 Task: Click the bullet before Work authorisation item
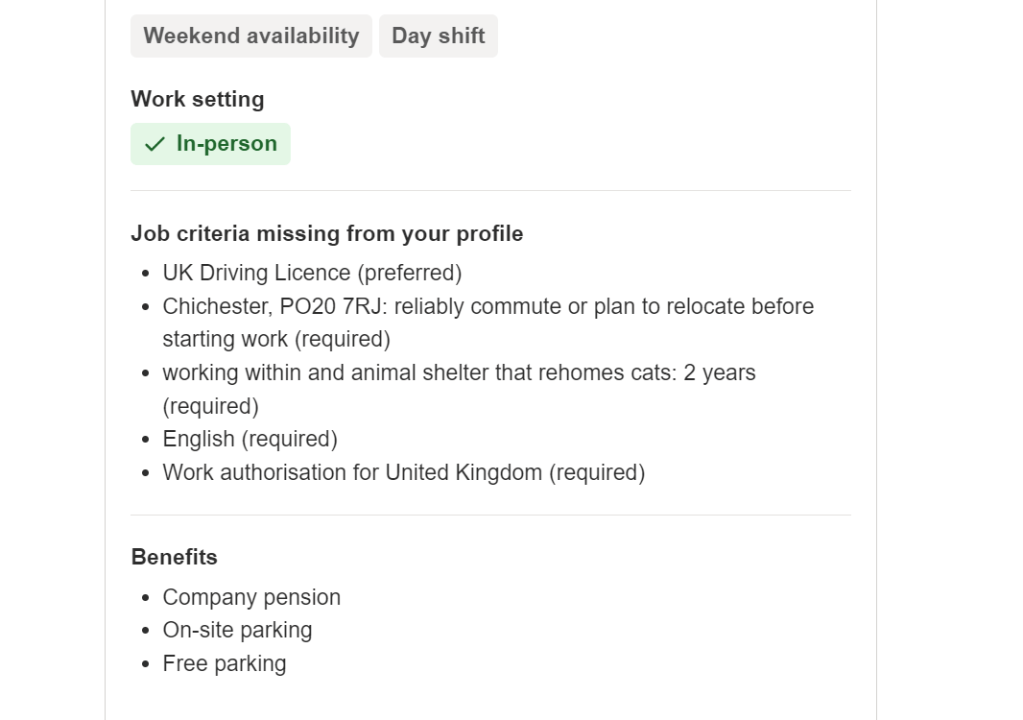point(146,472)
